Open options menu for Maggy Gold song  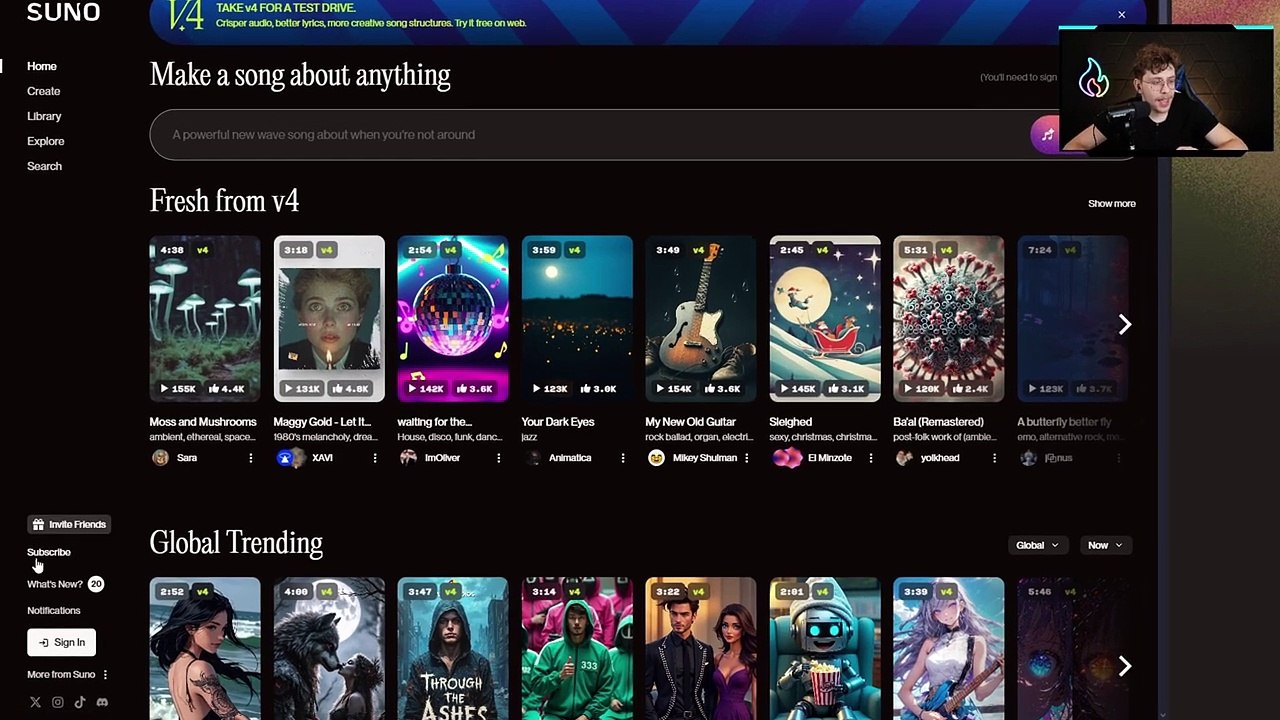pyautogui.click(x=375, y=458)
